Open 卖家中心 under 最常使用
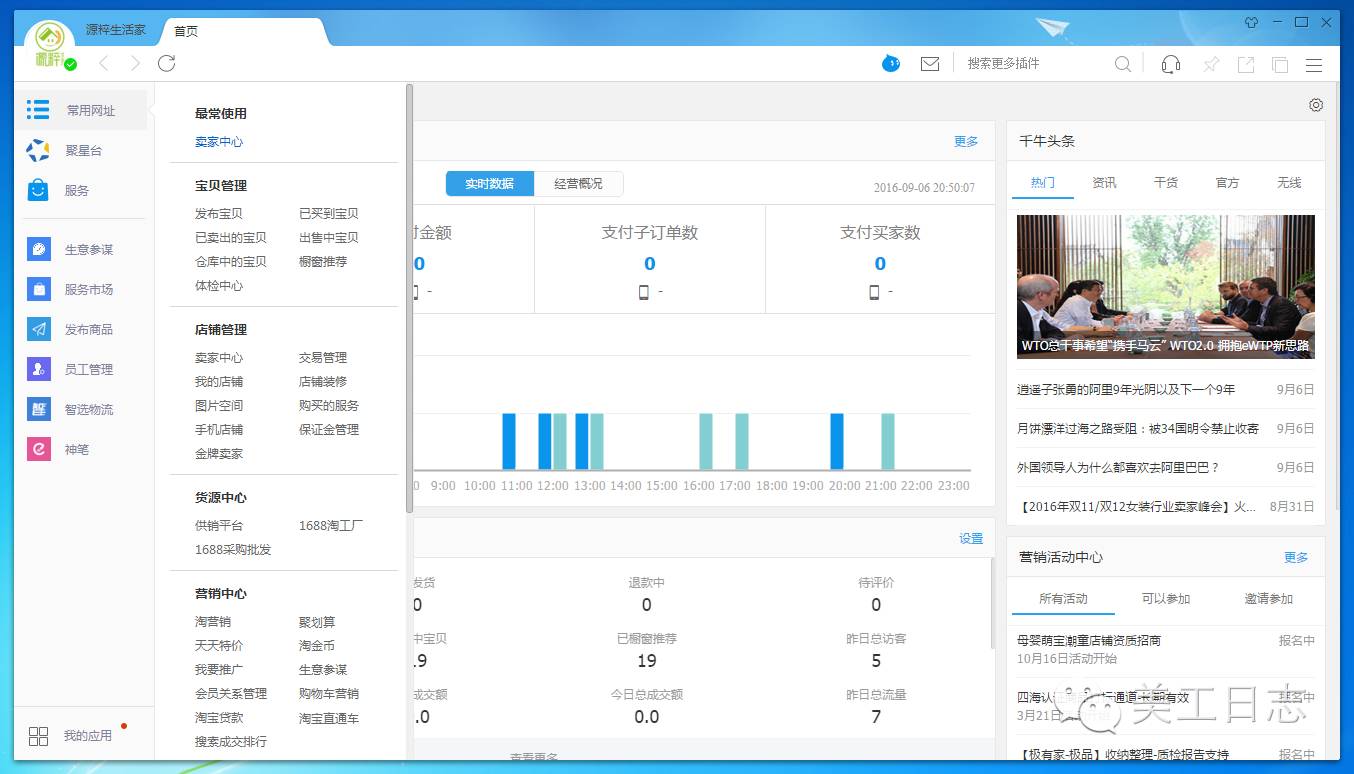The height and width of the screenshot is (774, 1354). [219, 141]
